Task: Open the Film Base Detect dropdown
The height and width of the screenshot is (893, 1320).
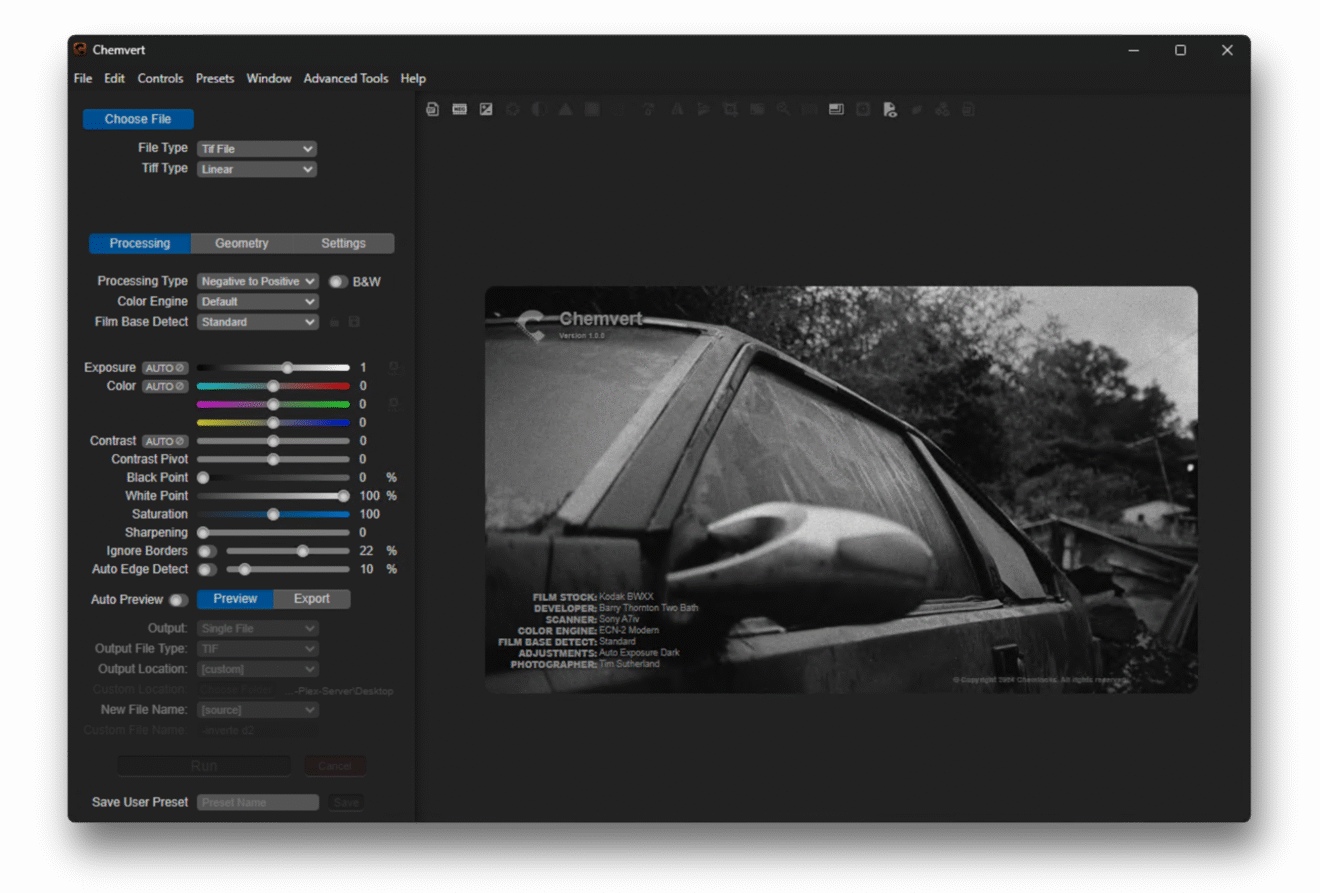Action: tap(257, 321)
